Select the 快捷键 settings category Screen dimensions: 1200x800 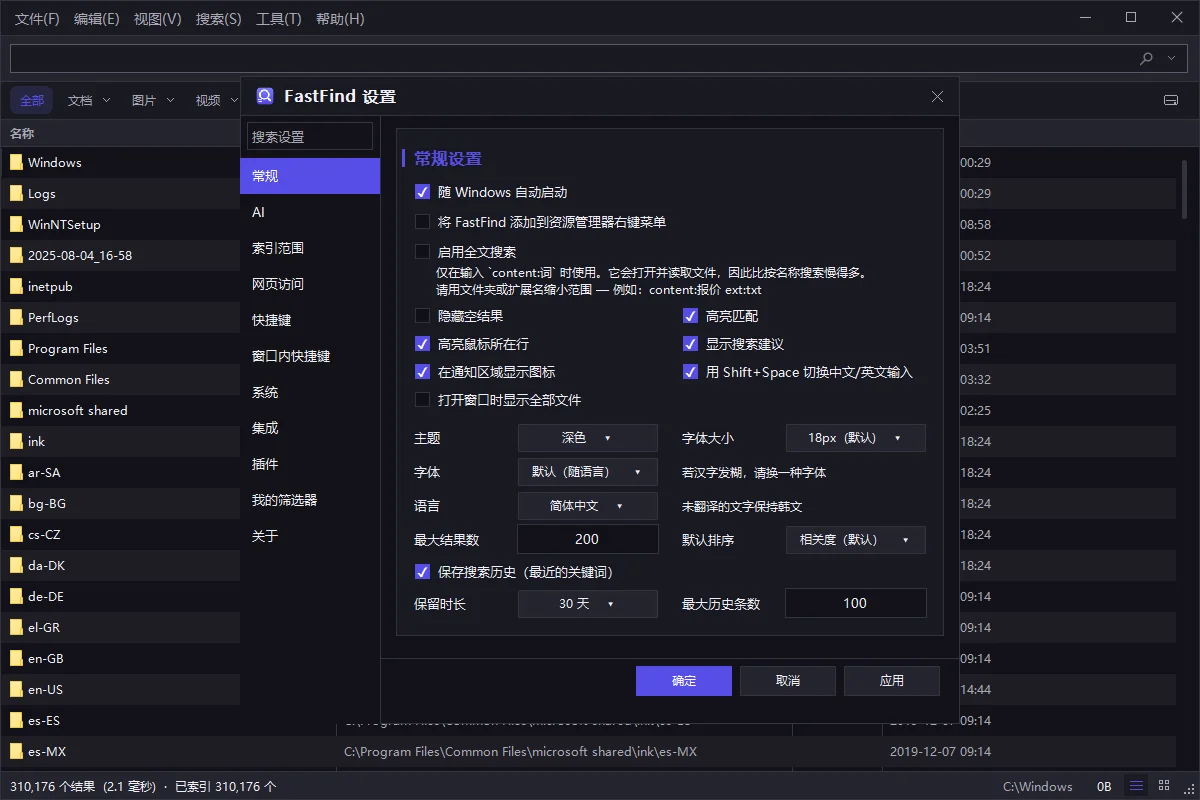(x=310, y=320)
